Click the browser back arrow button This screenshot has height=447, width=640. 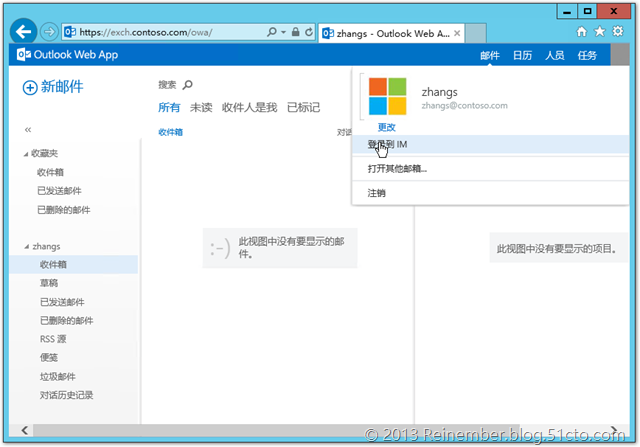26,31
